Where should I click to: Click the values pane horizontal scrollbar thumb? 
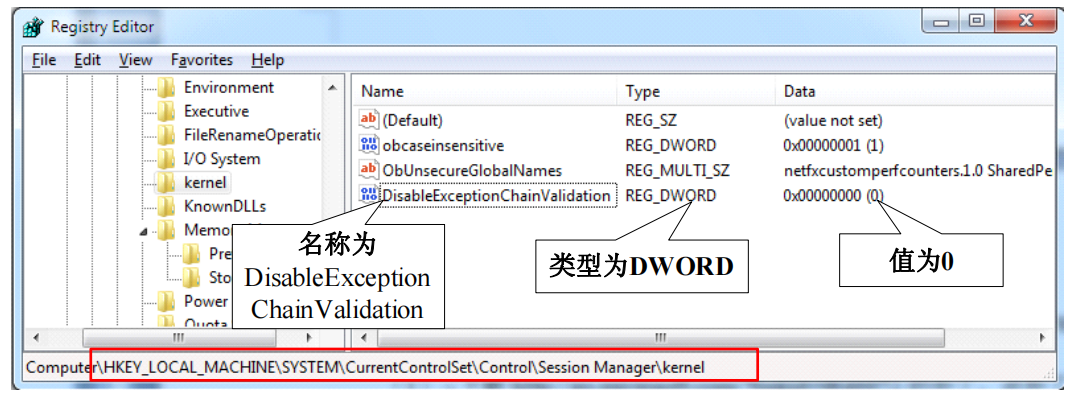point(659,337)
